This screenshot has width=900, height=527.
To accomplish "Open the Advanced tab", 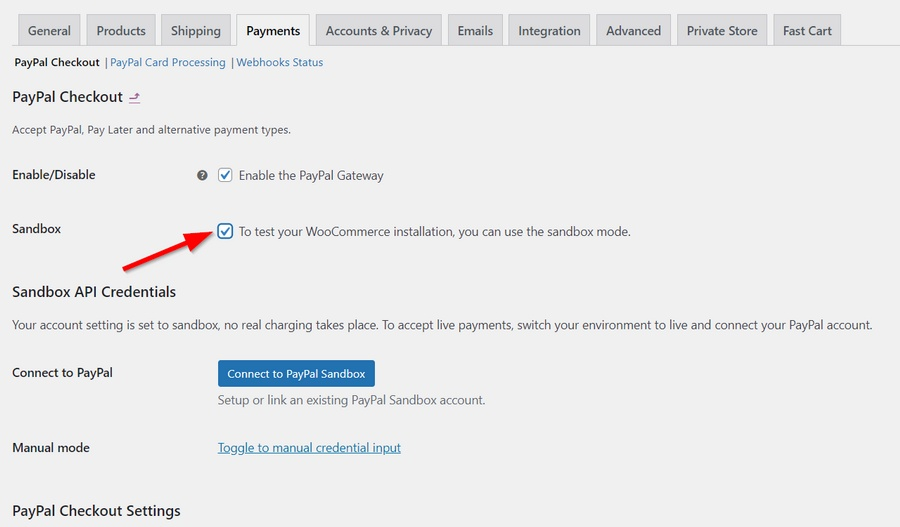I will (634, 30).
